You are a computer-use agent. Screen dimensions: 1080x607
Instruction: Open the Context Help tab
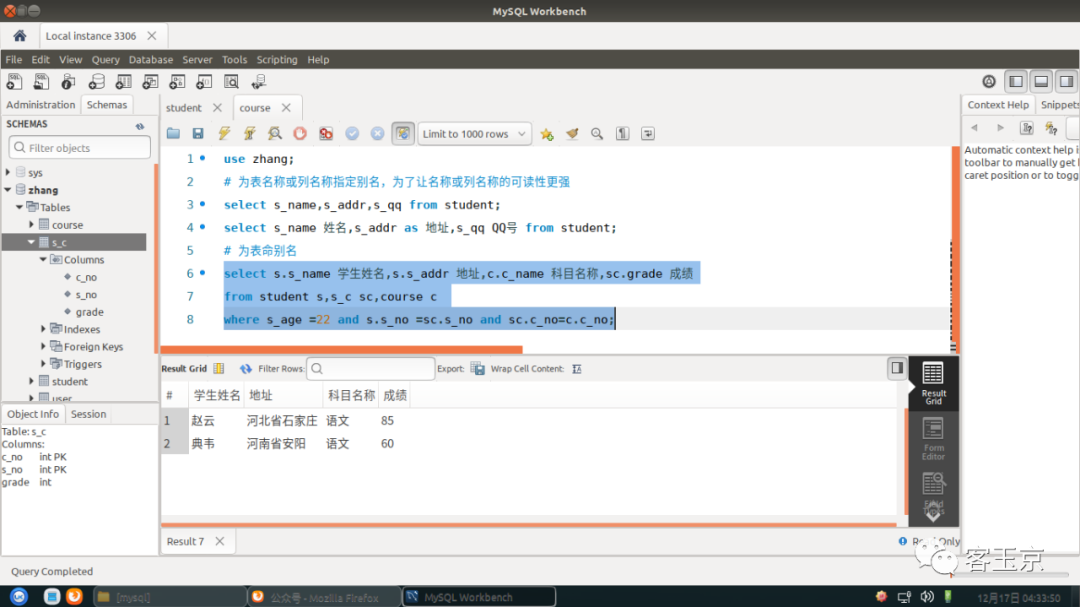point(998,105)
